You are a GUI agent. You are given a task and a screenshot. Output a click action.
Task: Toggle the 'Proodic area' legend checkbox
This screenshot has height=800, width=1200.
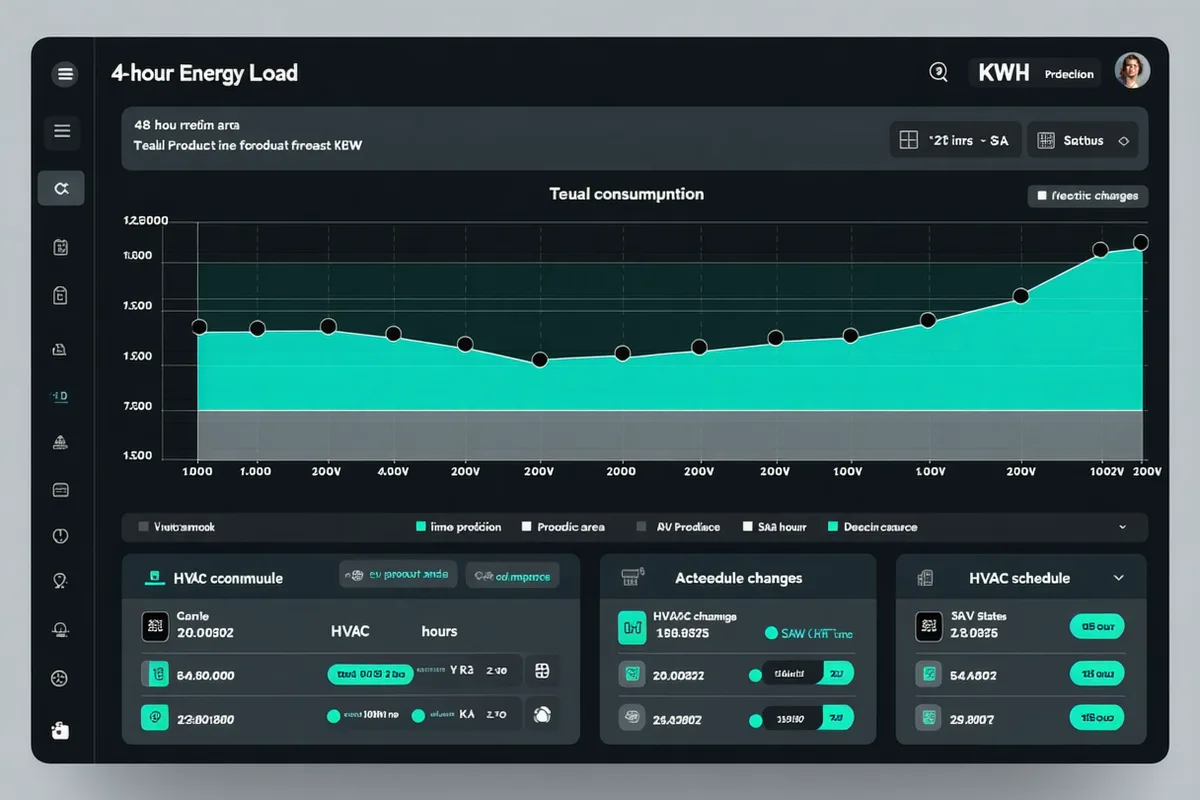point(526,526)
